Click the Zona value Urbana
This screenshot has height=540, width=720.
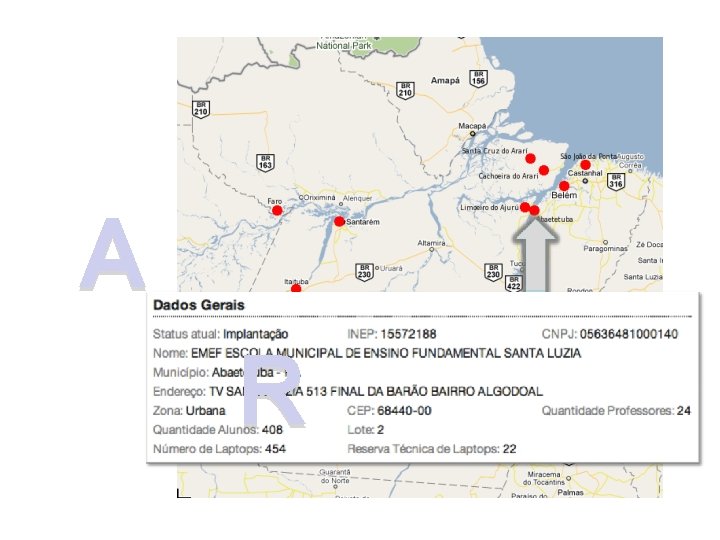click(x=206, y=411)
